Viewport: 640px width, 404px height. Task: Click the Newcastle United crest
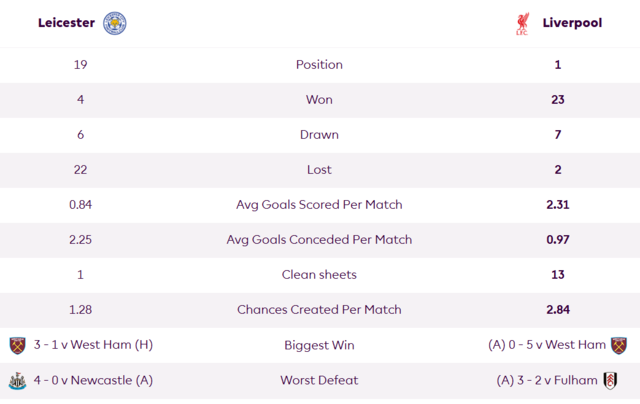pyautogui.click(x=18, y=381)
